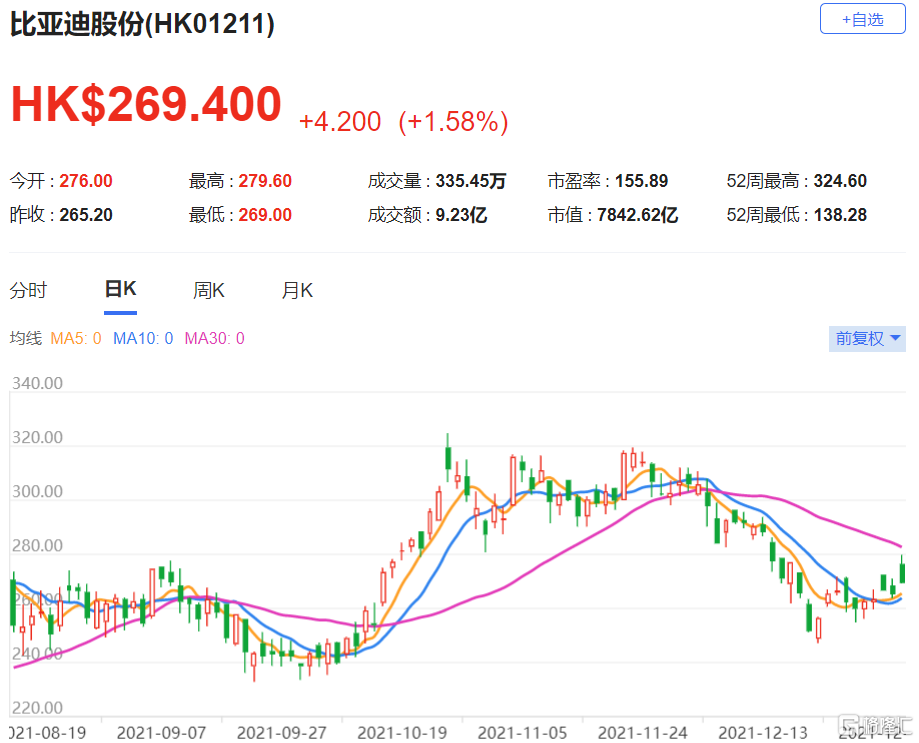Select the 日K daily chart tab
The height and width of the screenshot is (743, 919).
(x=120, y=289)
